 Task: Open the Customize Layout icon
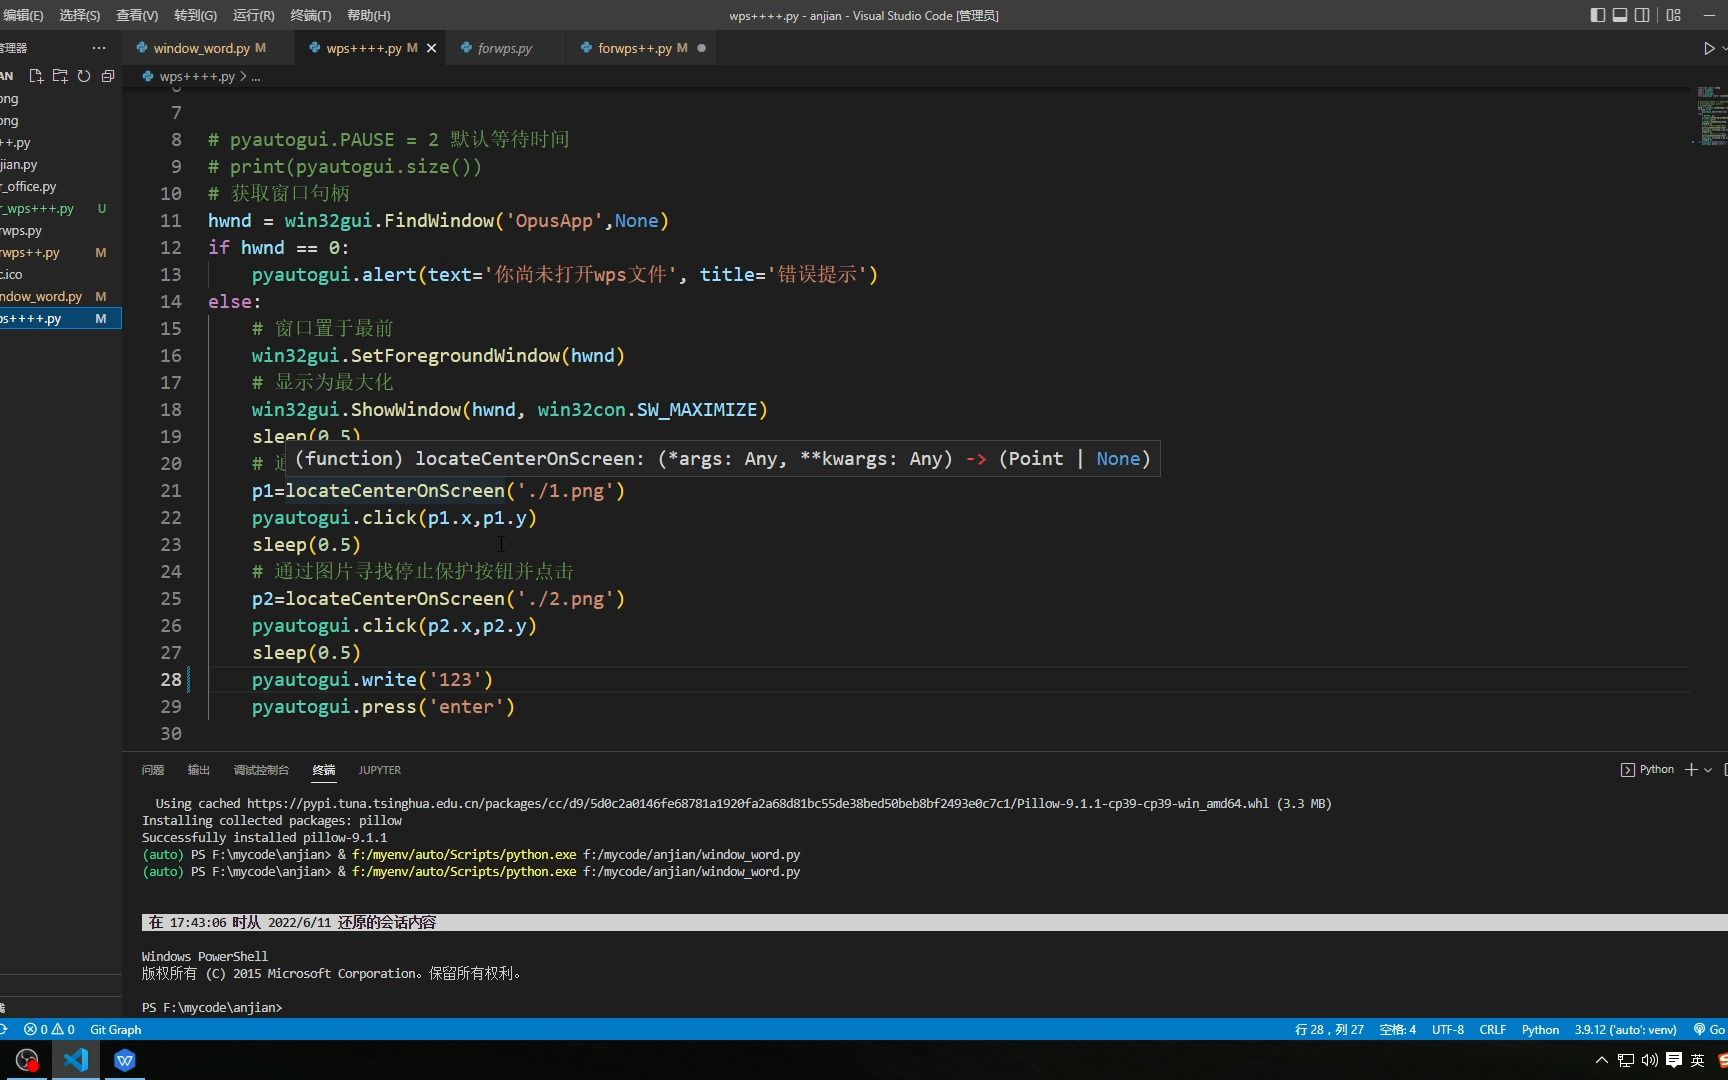point(1673,15)
